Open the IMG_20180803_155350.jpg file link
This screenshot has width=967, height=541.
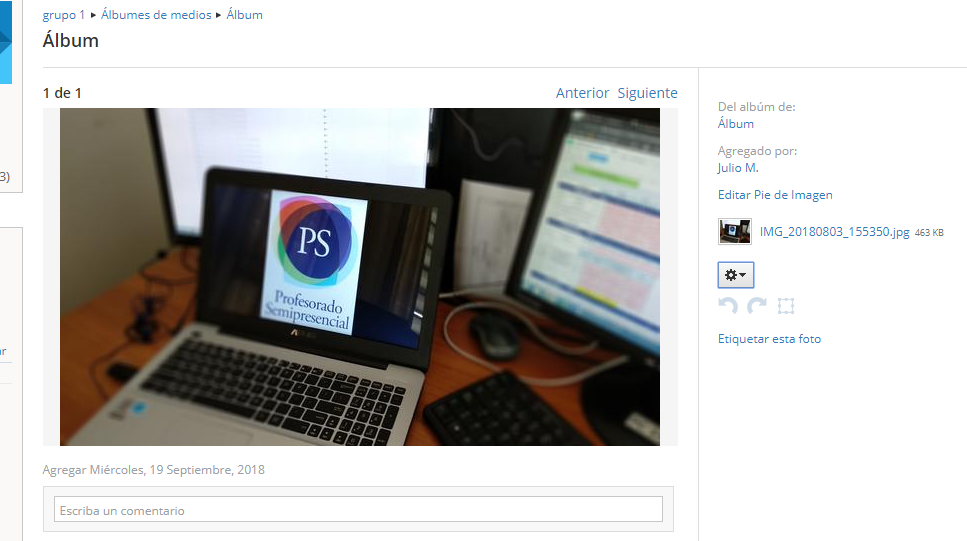(834, 232)
